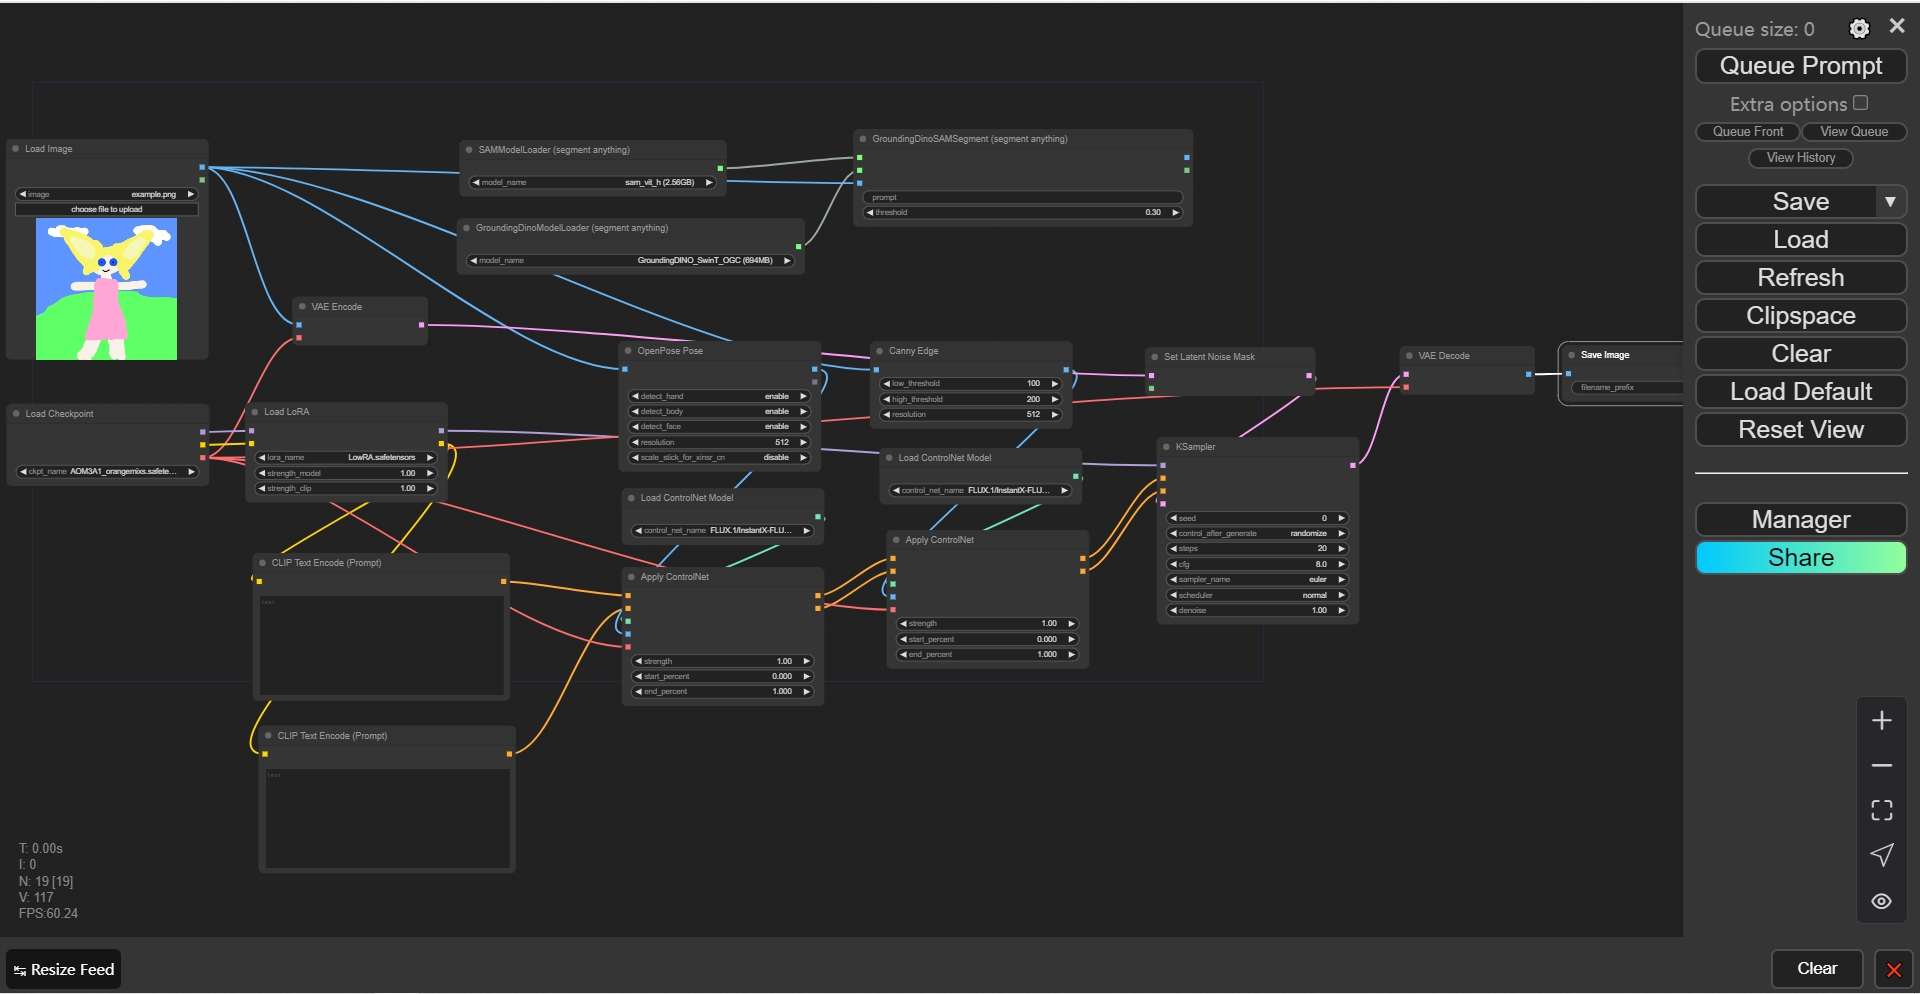This screenshot has height=994, width=1920.
Task: Open the ckpt_name selector in Load Checkpoint
Action: point(107,472)
